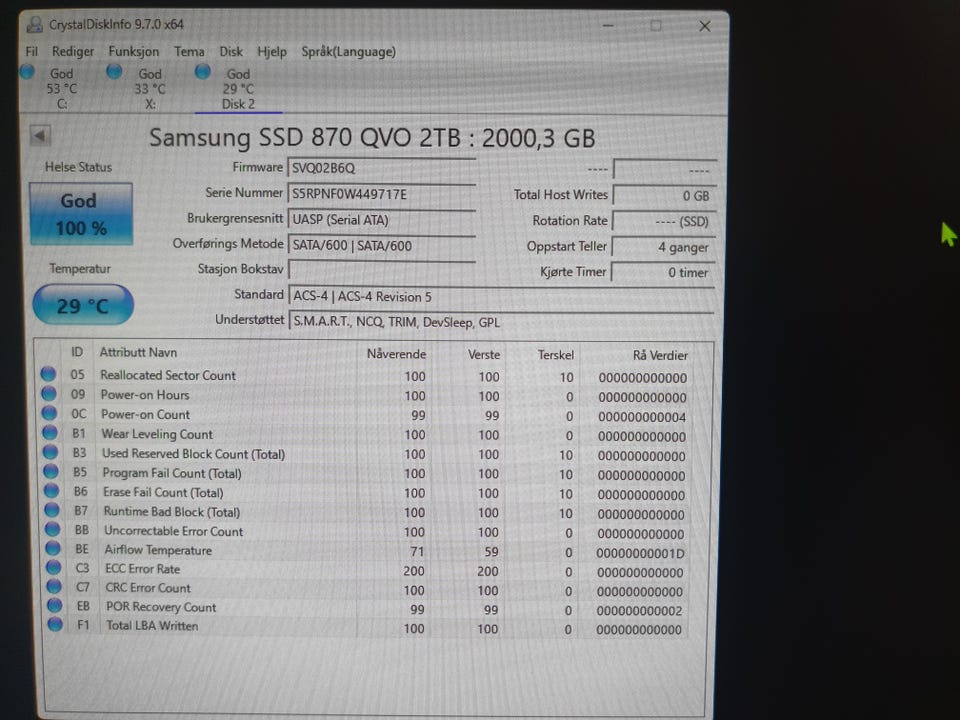Click status orb for ECC Error Rate

(54, 567)
